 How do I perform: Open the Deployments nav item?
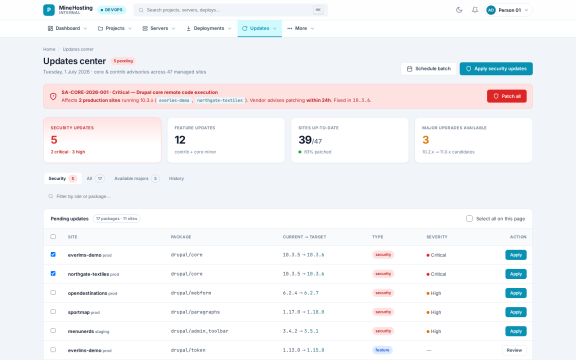[209, 28]
